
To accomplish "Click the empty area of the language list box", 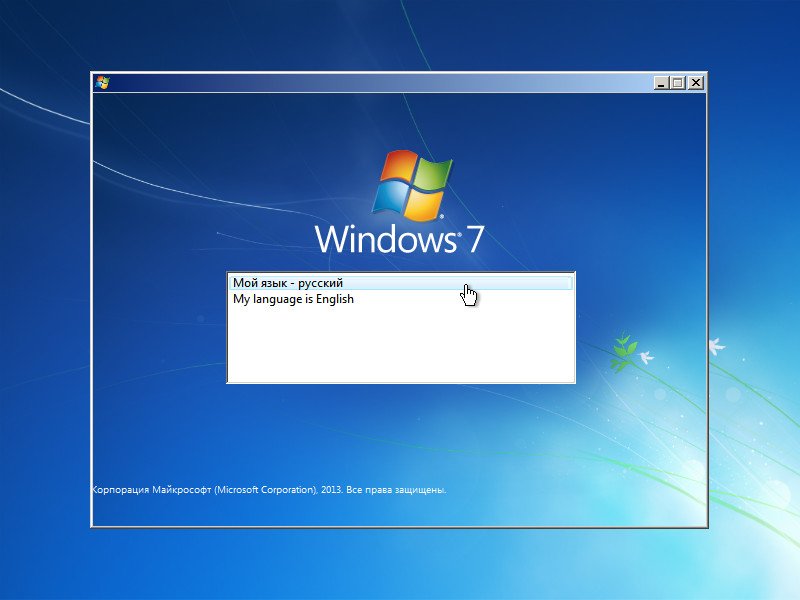I will [401, 344].
